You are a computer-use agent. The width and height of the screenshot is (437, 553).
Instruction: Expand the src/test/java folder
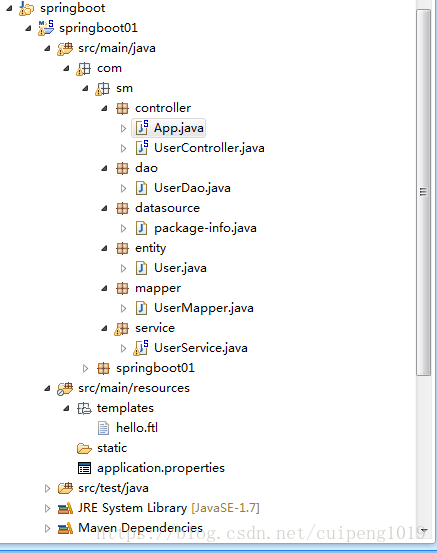click(47, 488)
